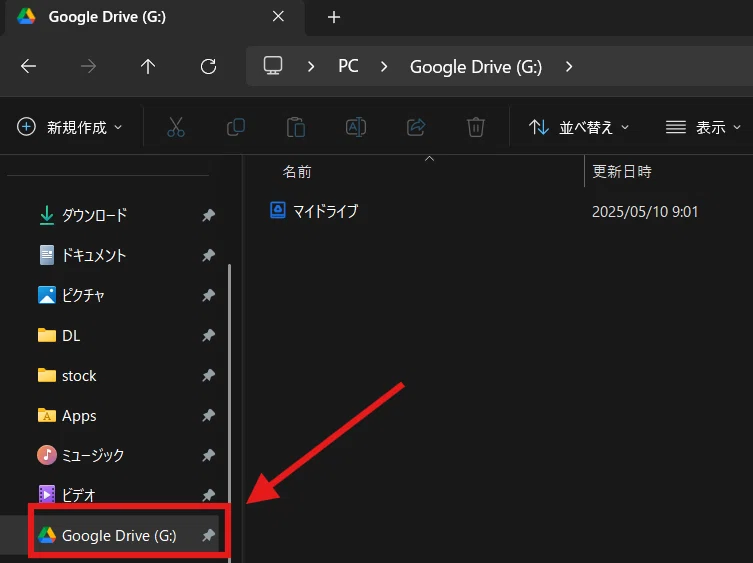
Task: Click the Share icon in toolbar
Action: click(x=416, y=127)
